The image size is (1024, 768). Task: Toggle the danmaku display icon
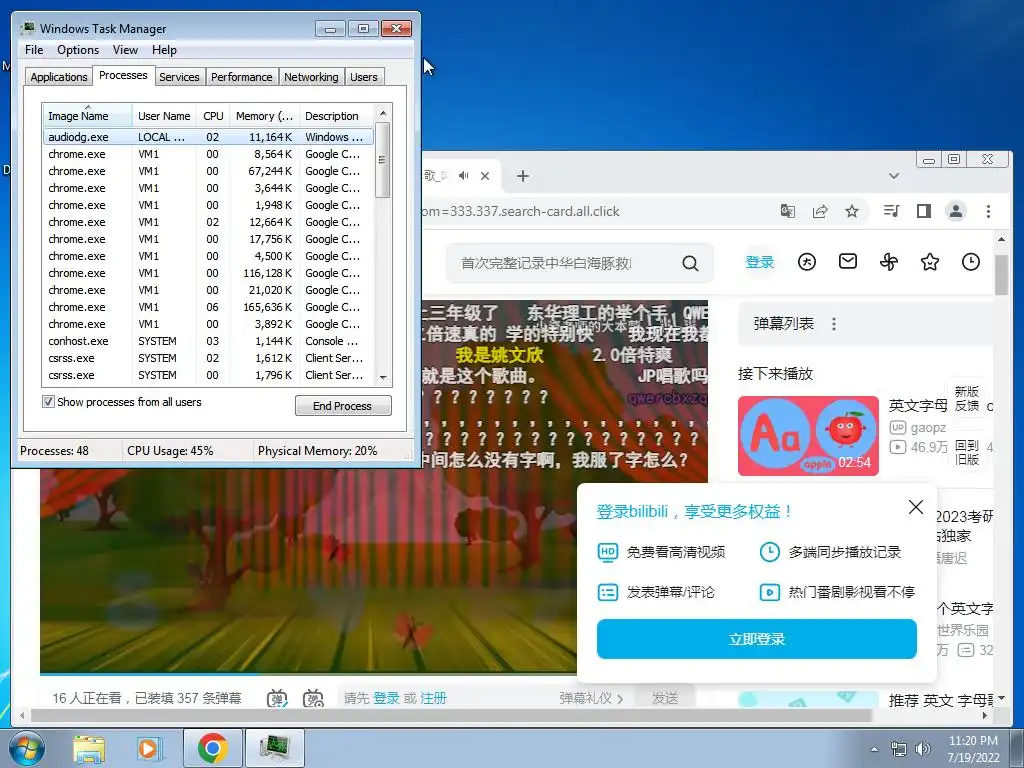click(x=278, y=699)
